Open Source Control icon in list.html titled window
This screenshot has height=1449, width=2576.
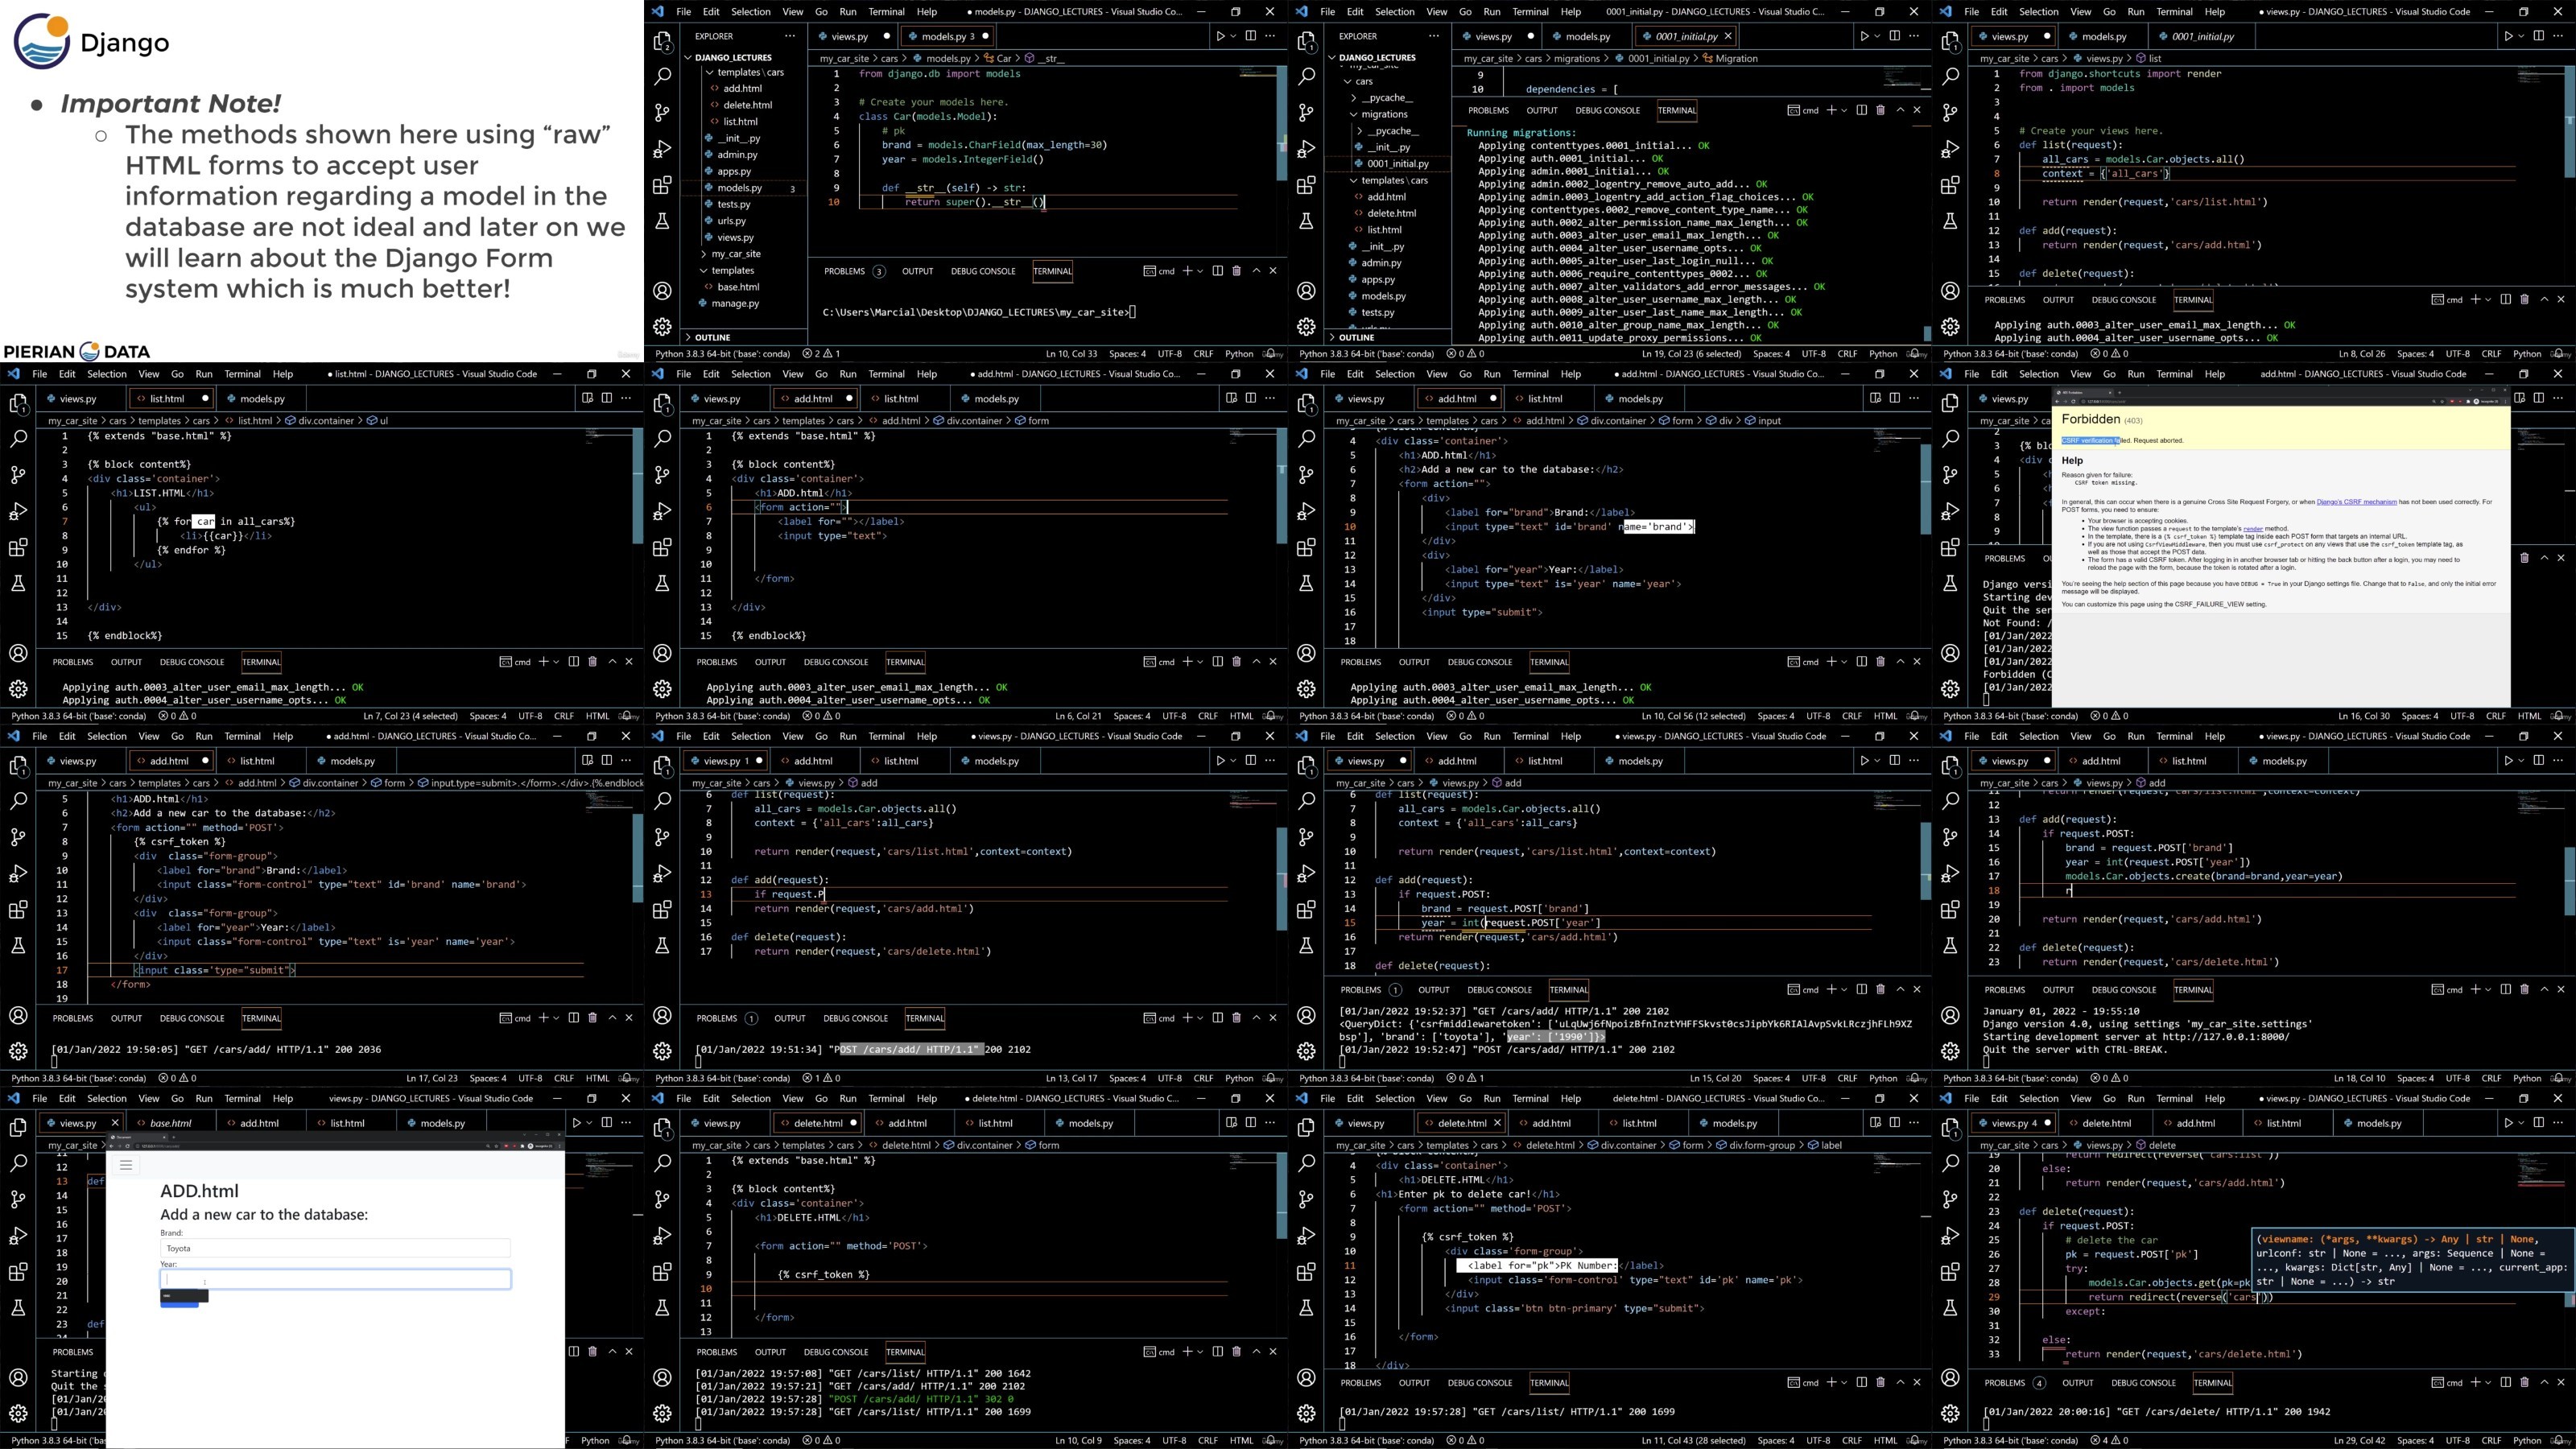coord(18,475)
